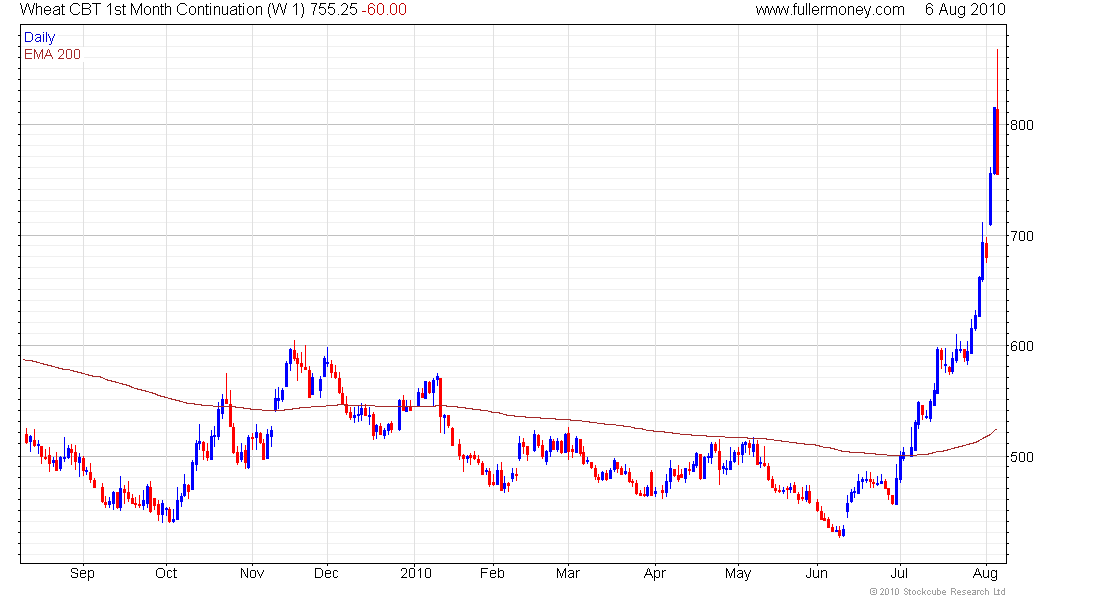This screenshot has height=600, width=1100.
Task: Click the 'Mar' month label on time axis
Action: tap(568, 573)
